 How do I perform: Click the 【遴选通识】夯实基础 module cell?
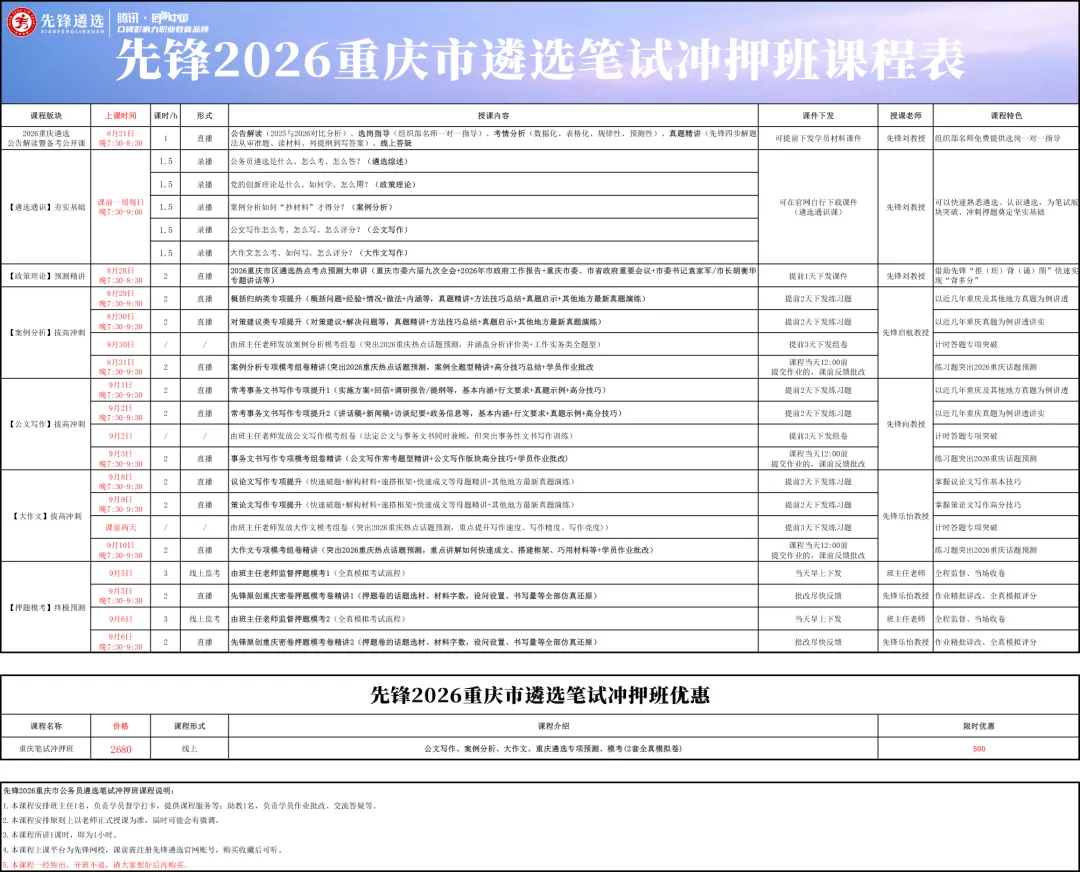click(46, 207)
